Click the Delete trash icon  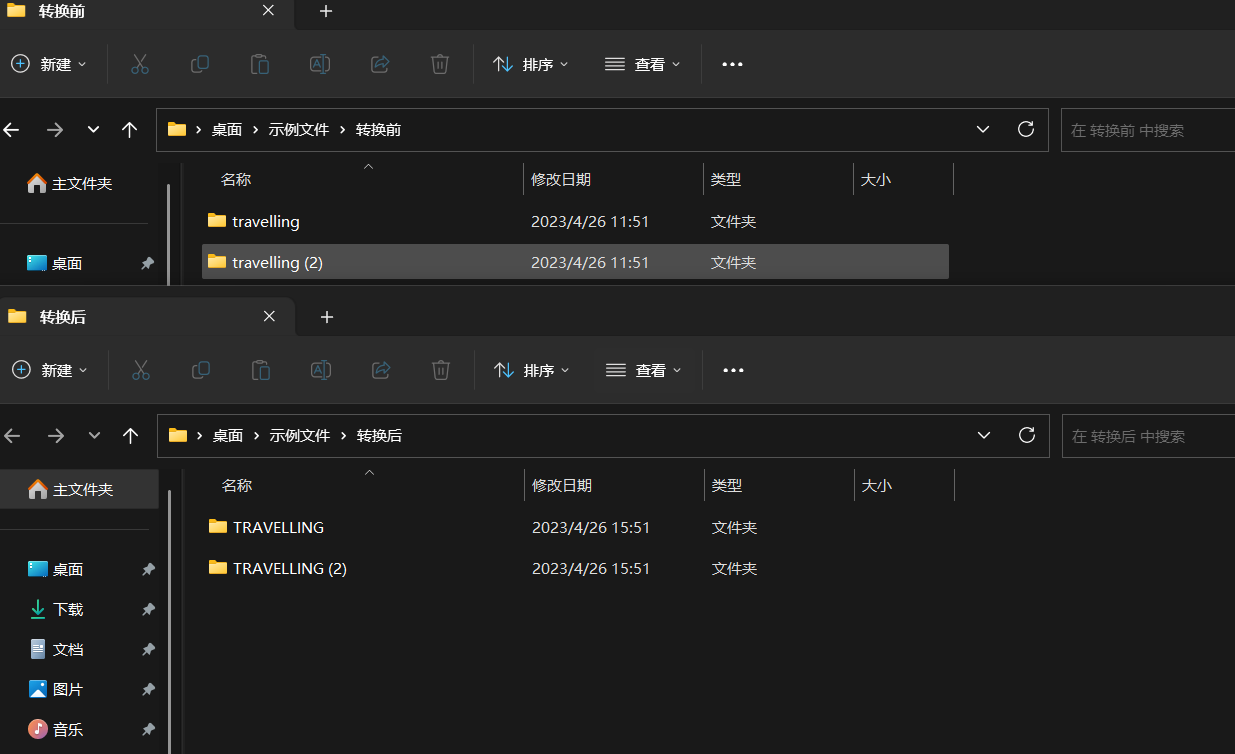pyautogui.click(x=440, y=64)
